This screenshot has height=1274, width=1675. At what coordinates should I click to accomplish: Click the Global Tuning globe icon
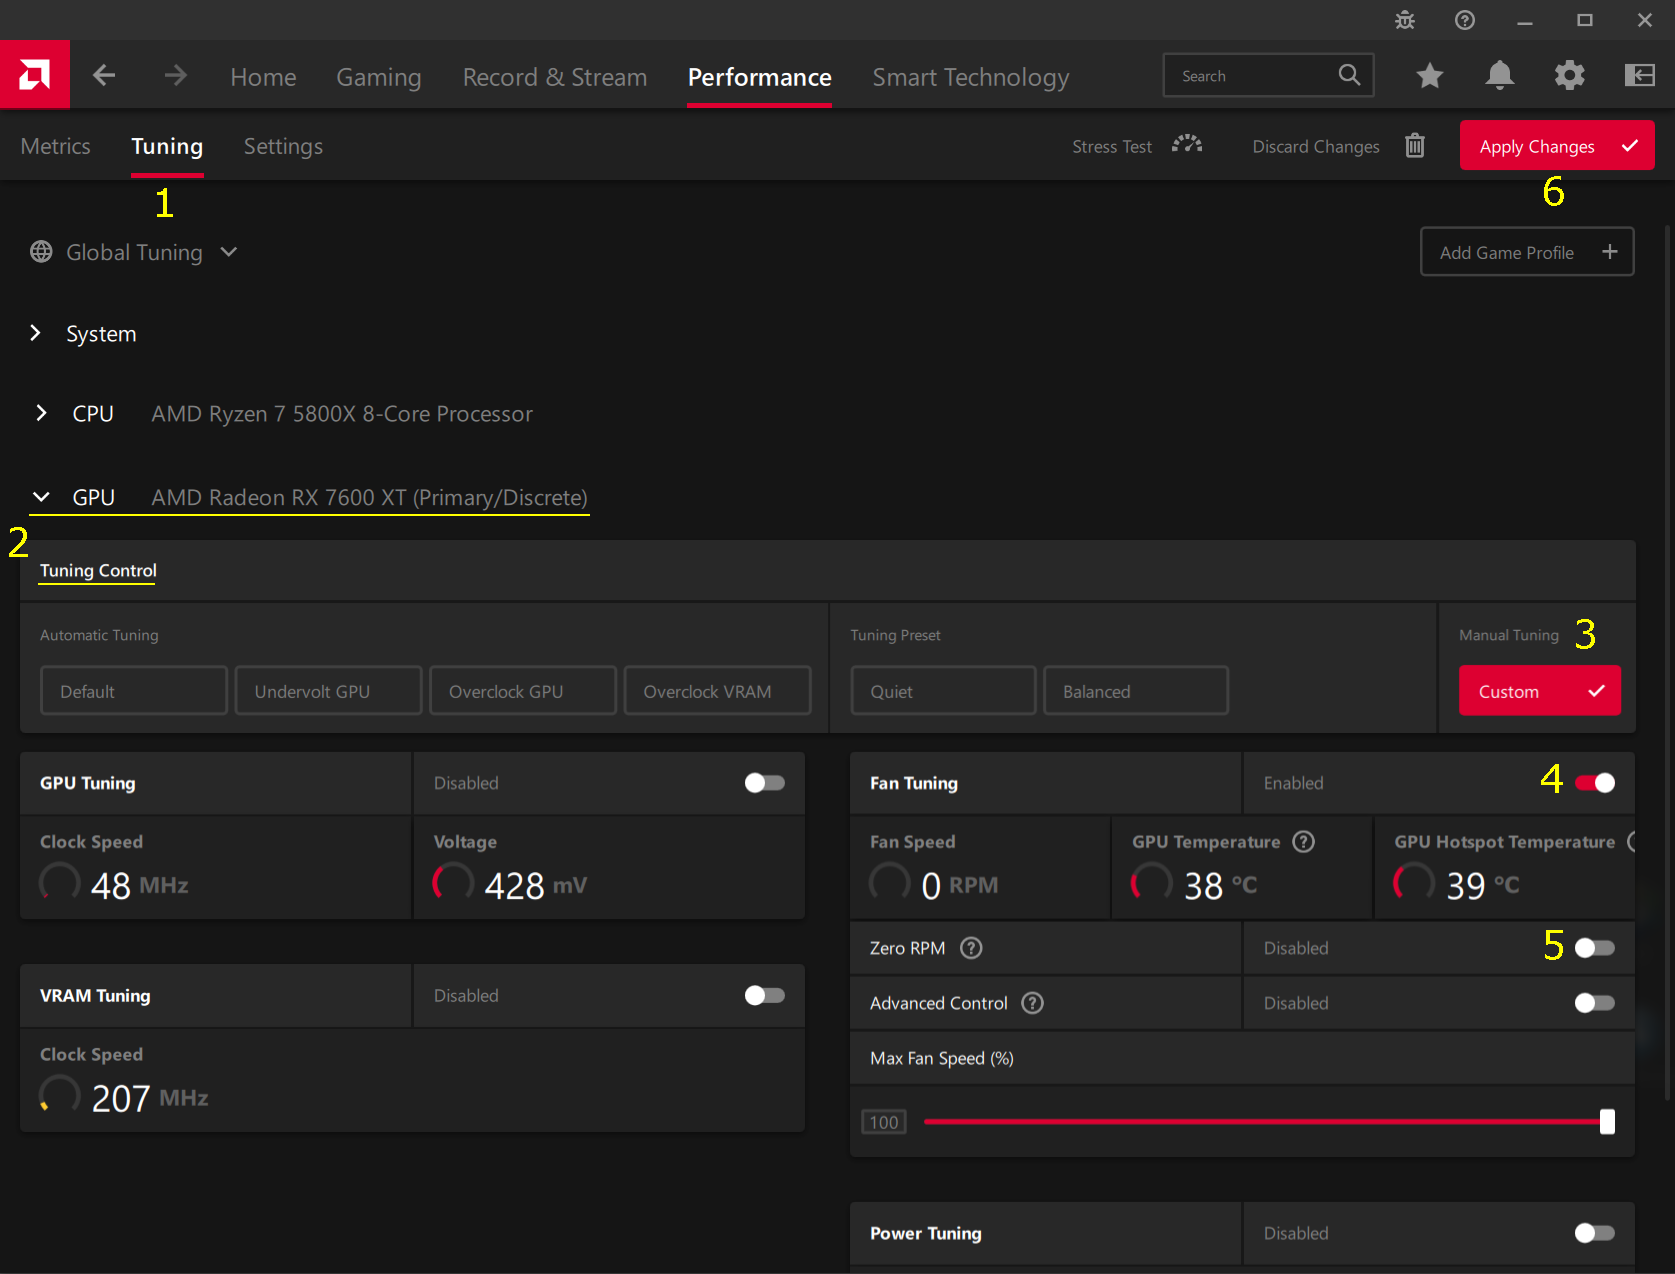(41, 252)
